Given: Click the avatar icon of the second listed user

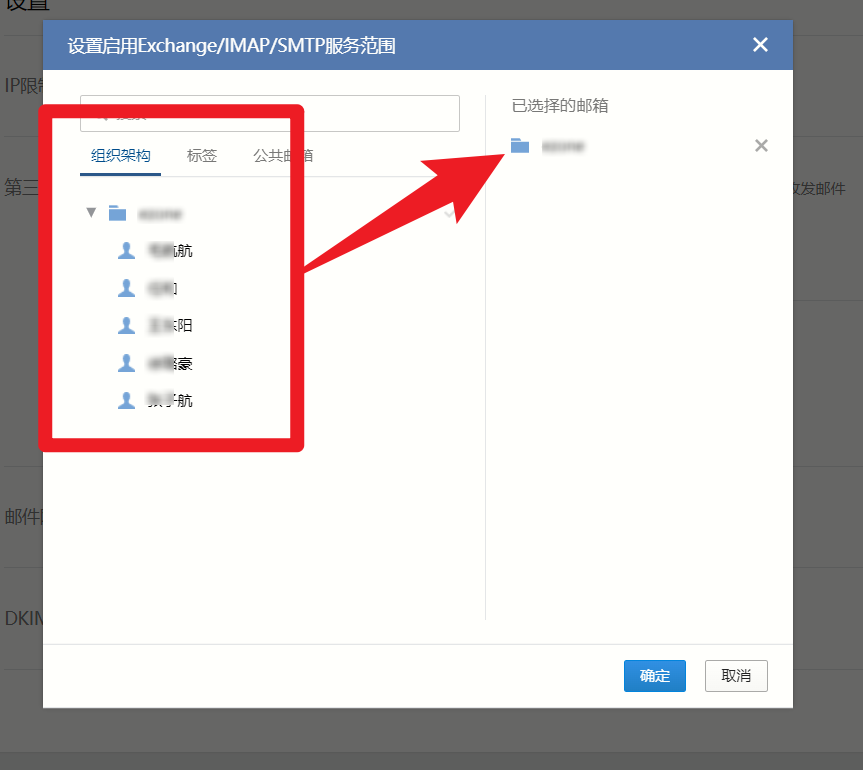Looking at the screenshot, I should click(126, 288).
